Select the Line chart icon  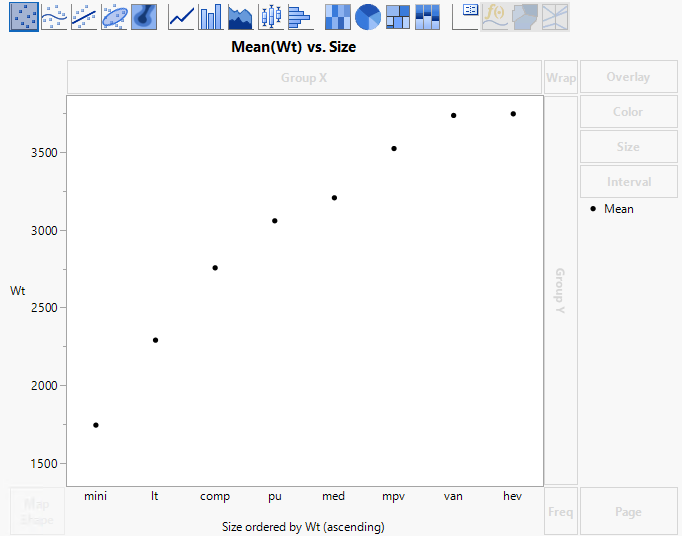[181, 17]
